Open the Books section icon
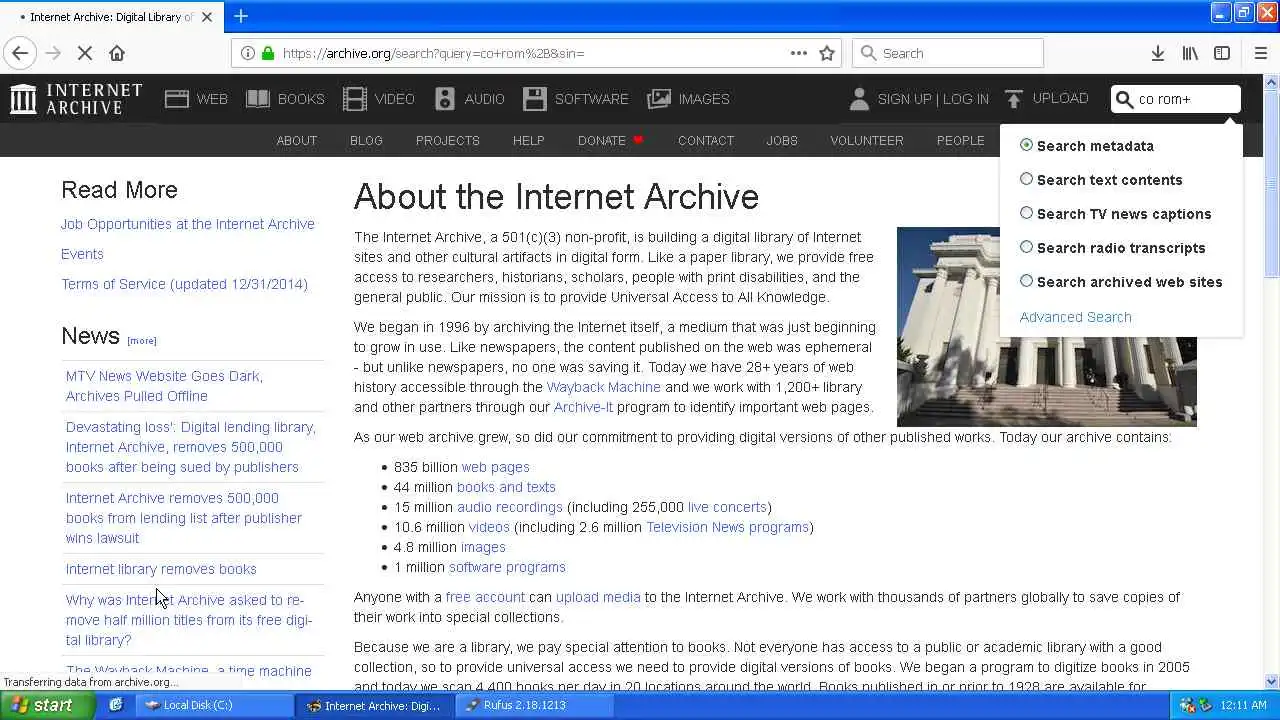Screen dimensions: 1280x720 (x=258, y=99)
